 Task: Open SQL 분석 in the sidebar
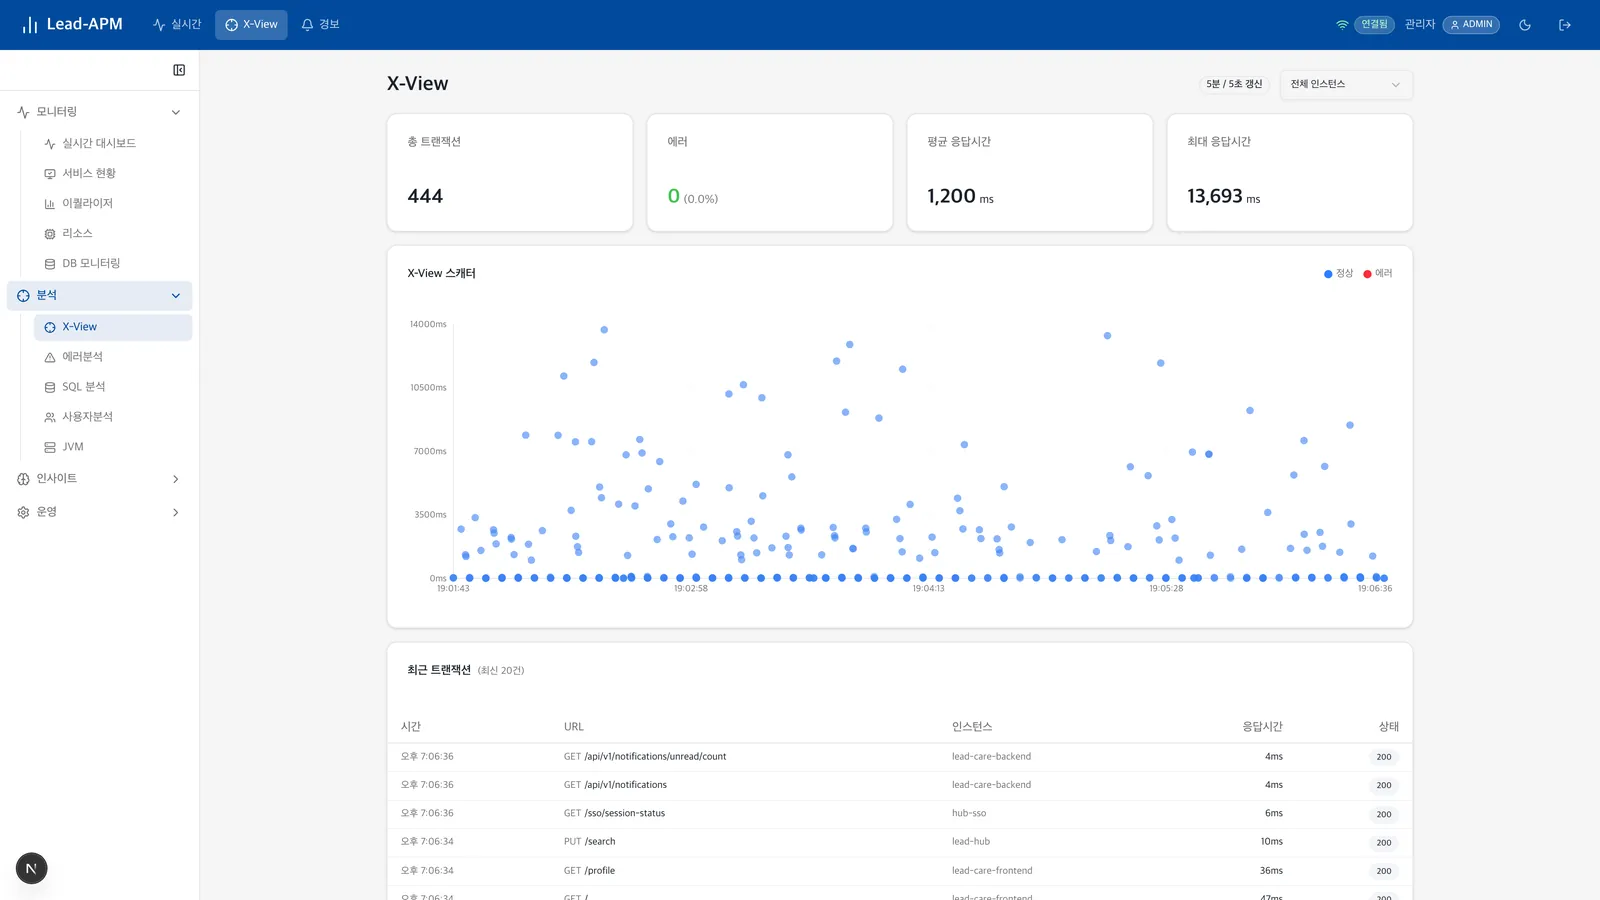click(x=112, y=387)
